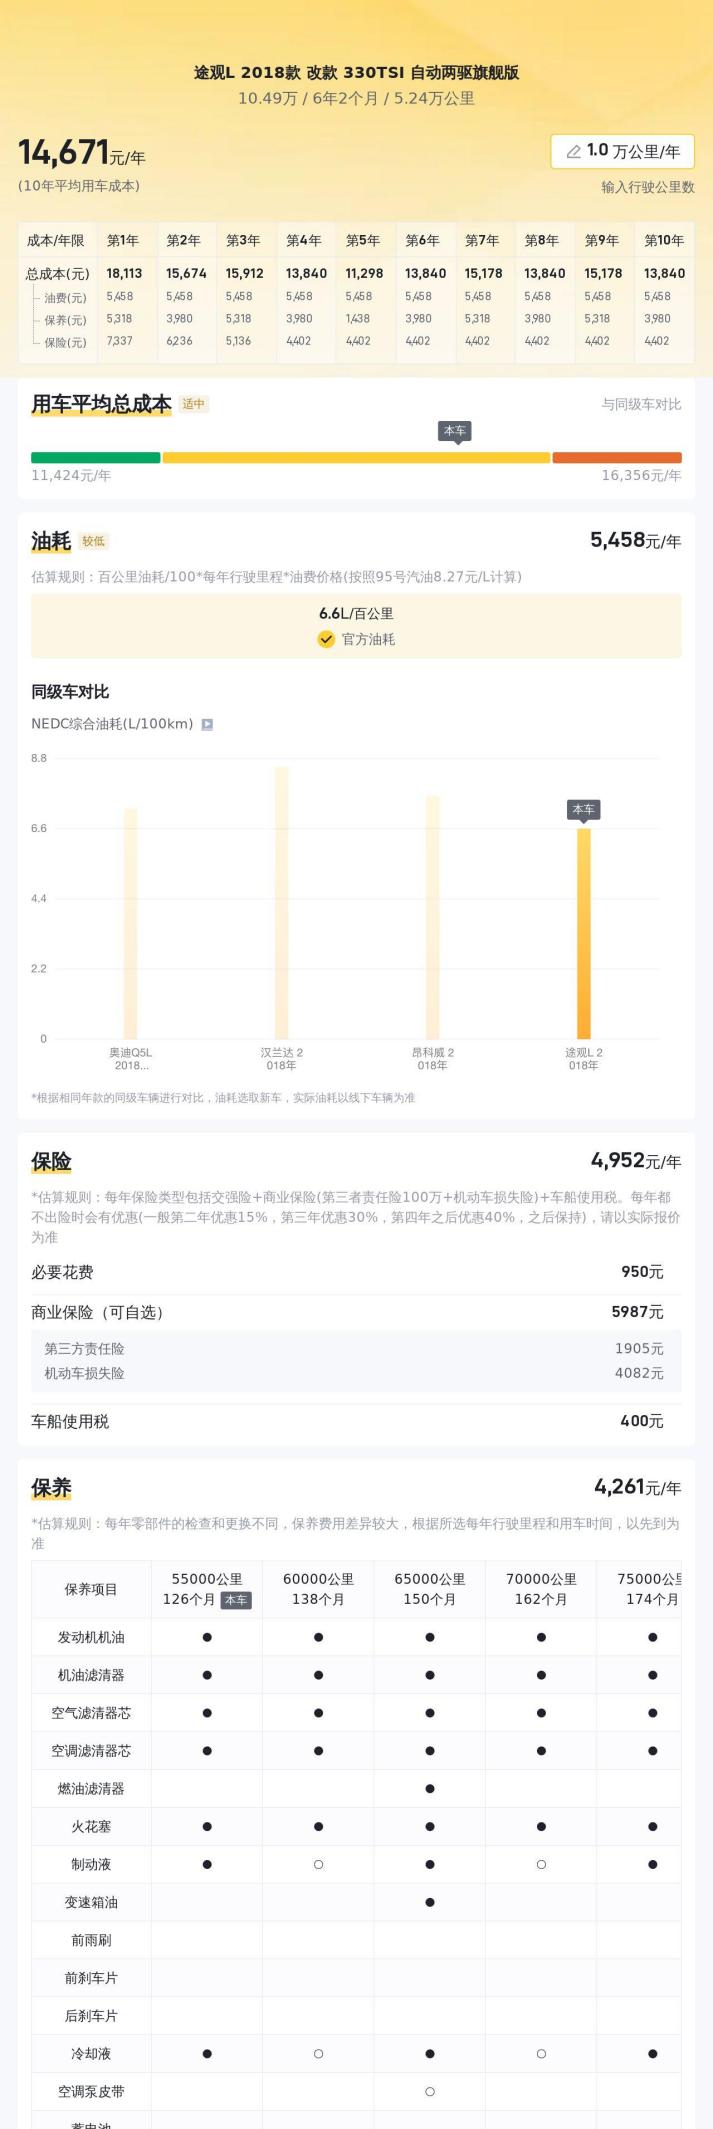
Task: Click 与同级车对比 link
Action: click(641, 404)
